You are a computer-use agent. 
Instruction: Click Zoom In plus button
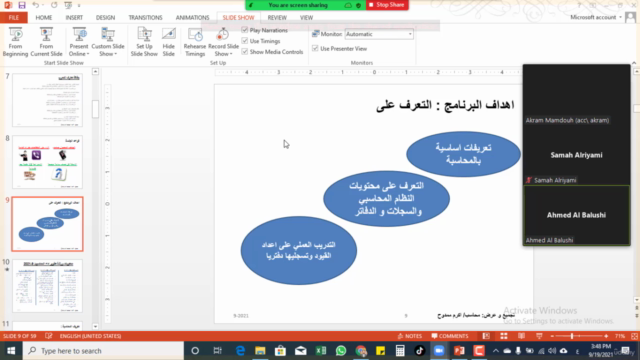[x=606, y=336]
